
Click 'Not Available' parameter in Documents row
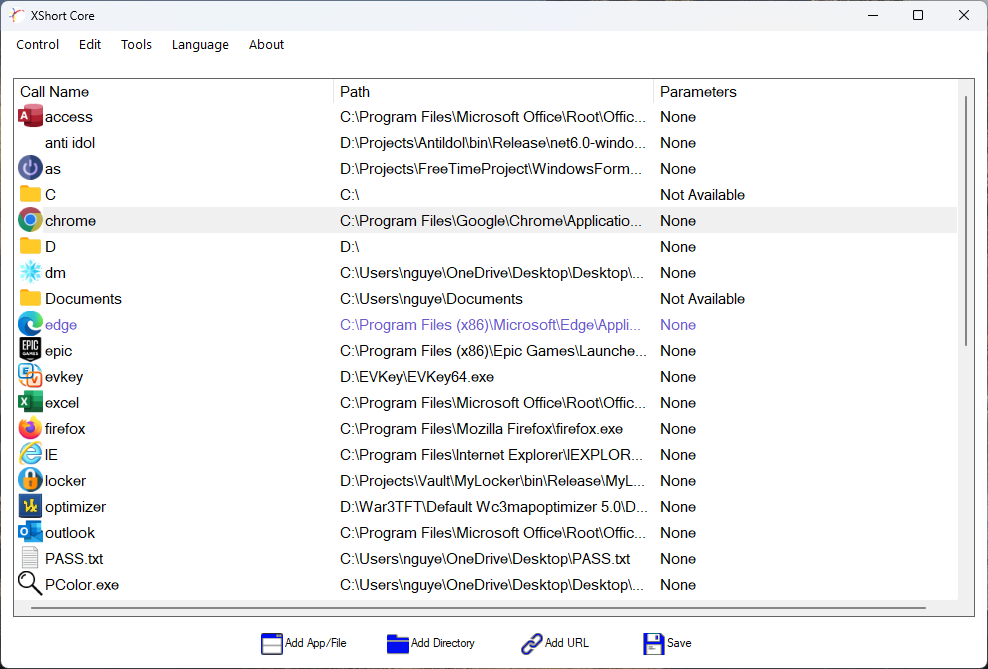click(703, 299)
